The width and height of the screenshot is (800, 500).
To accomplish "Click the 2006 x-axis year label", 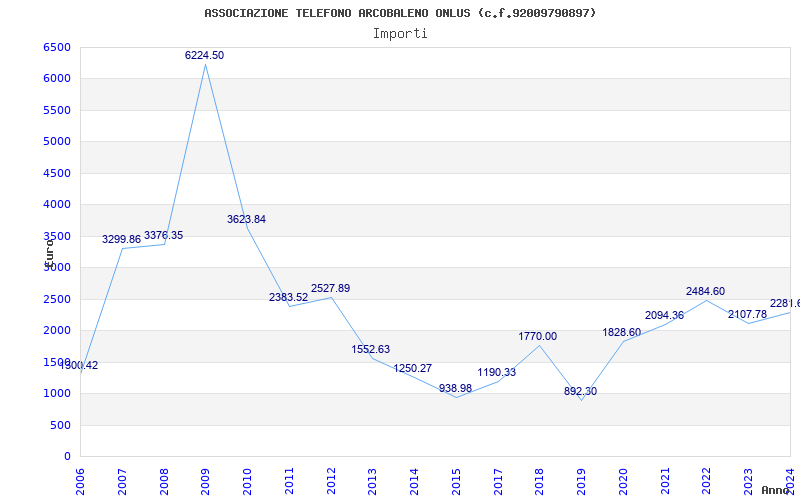I will coord(80,482).
